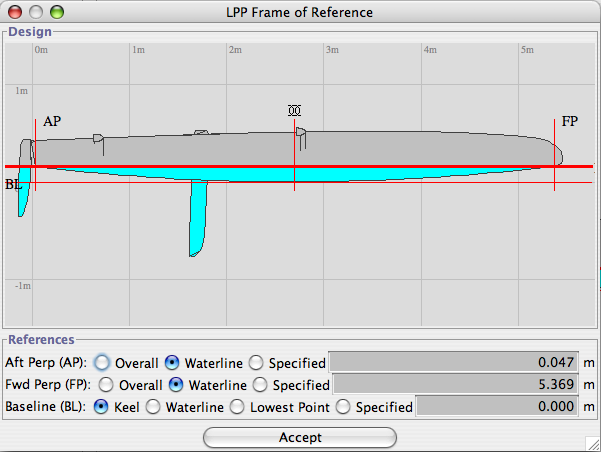
Task: Click the FP label in the design view
Action: (x=570, y=122)
